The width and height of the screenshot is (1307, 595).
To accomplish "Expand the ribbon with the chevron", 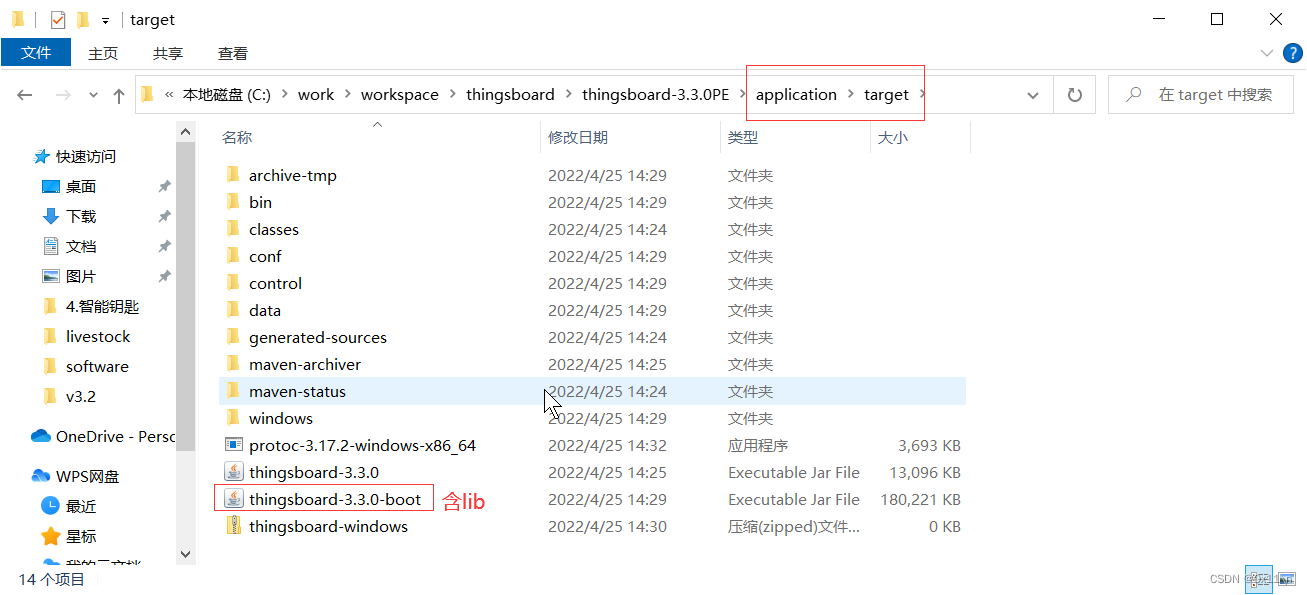I will pos(1266,53).
